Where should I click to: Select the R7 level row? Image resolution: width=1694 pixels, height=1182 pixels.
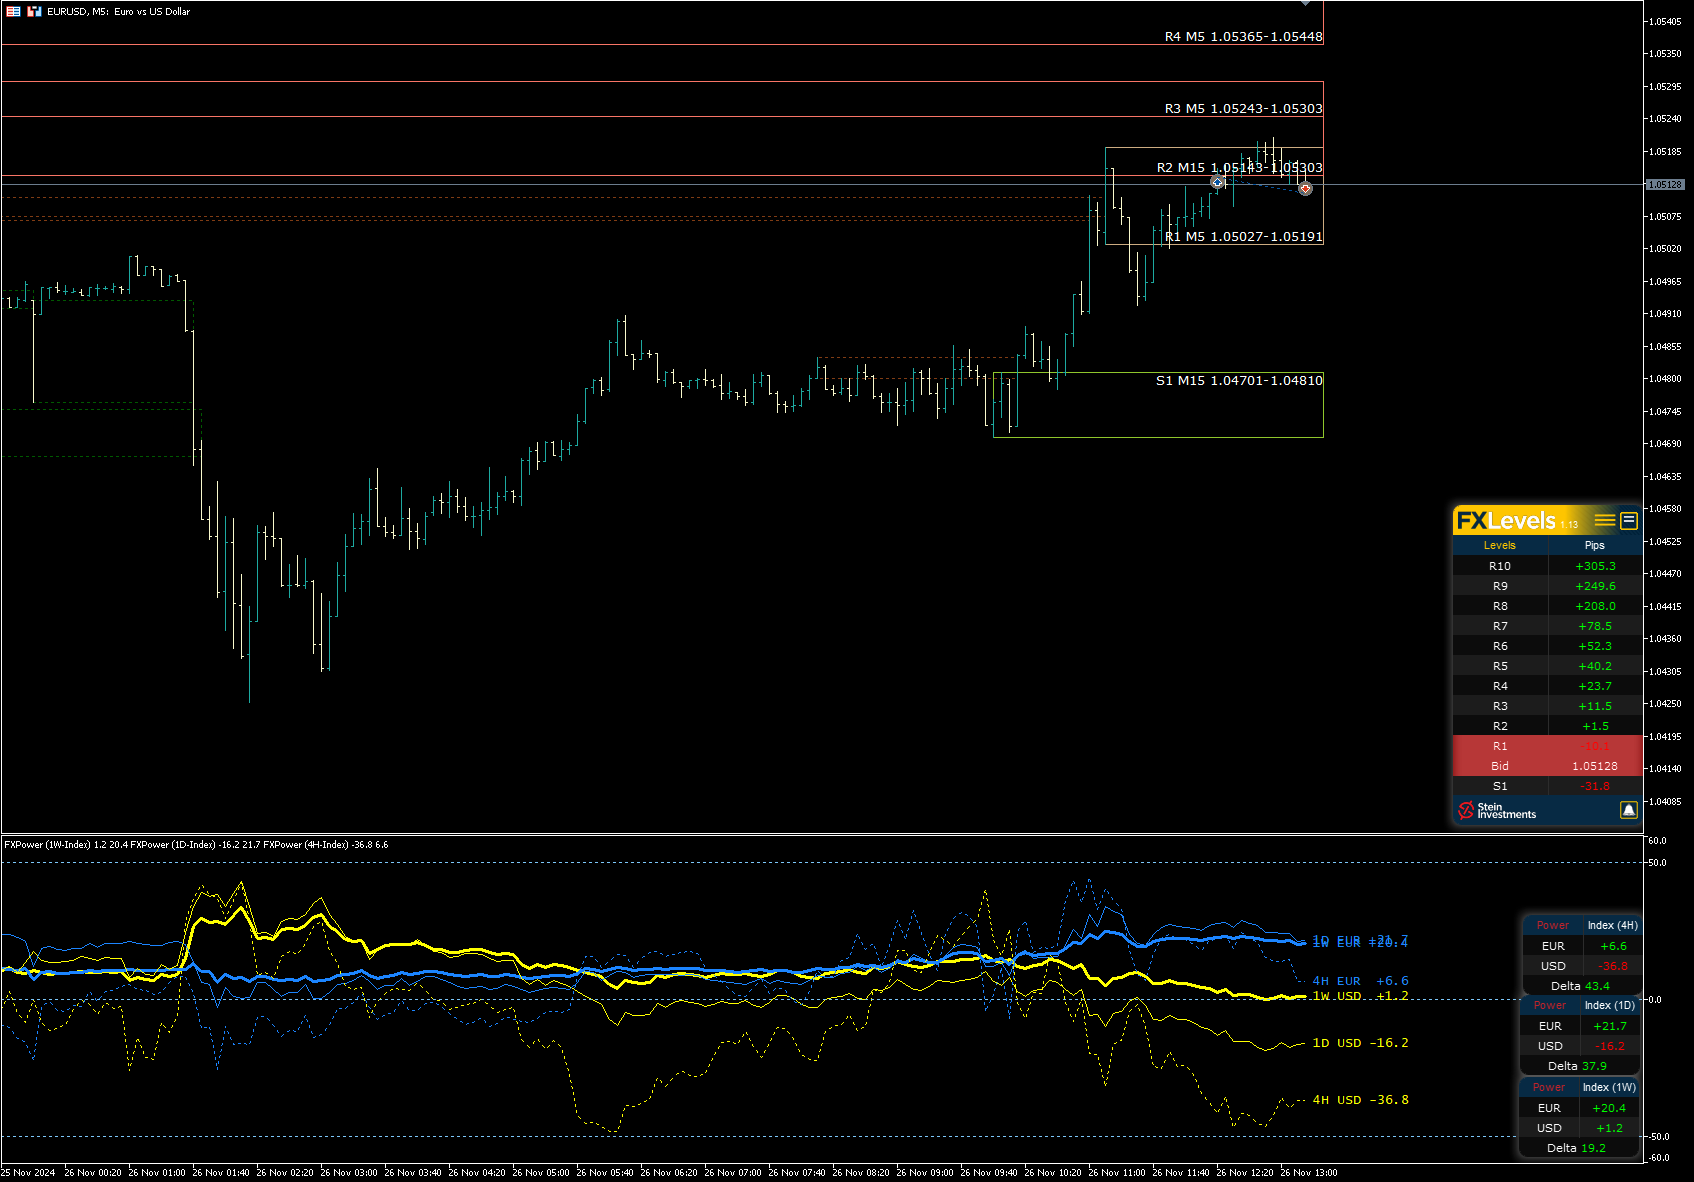point(1547,626)
